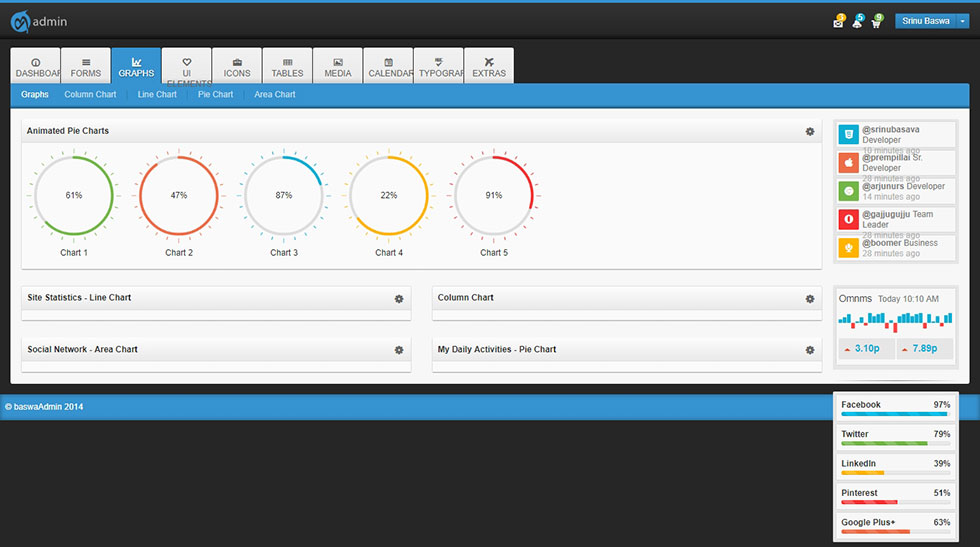Viewport: 980px width, 547px height.
Task: Open the @srinubasava Developer entry
Action: click(896, 134)
